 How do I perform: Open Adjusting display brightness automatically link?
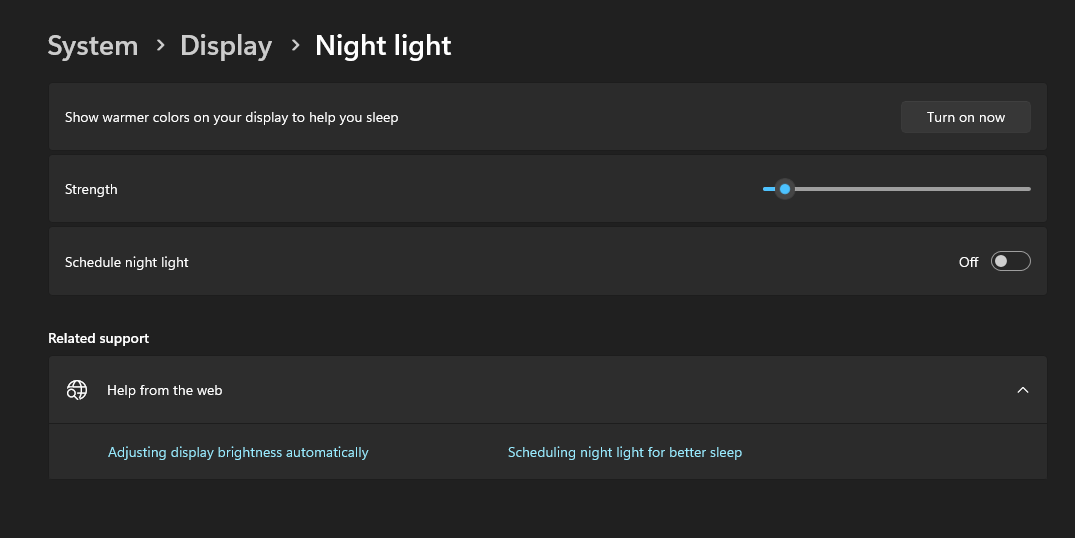pos(238,452)
